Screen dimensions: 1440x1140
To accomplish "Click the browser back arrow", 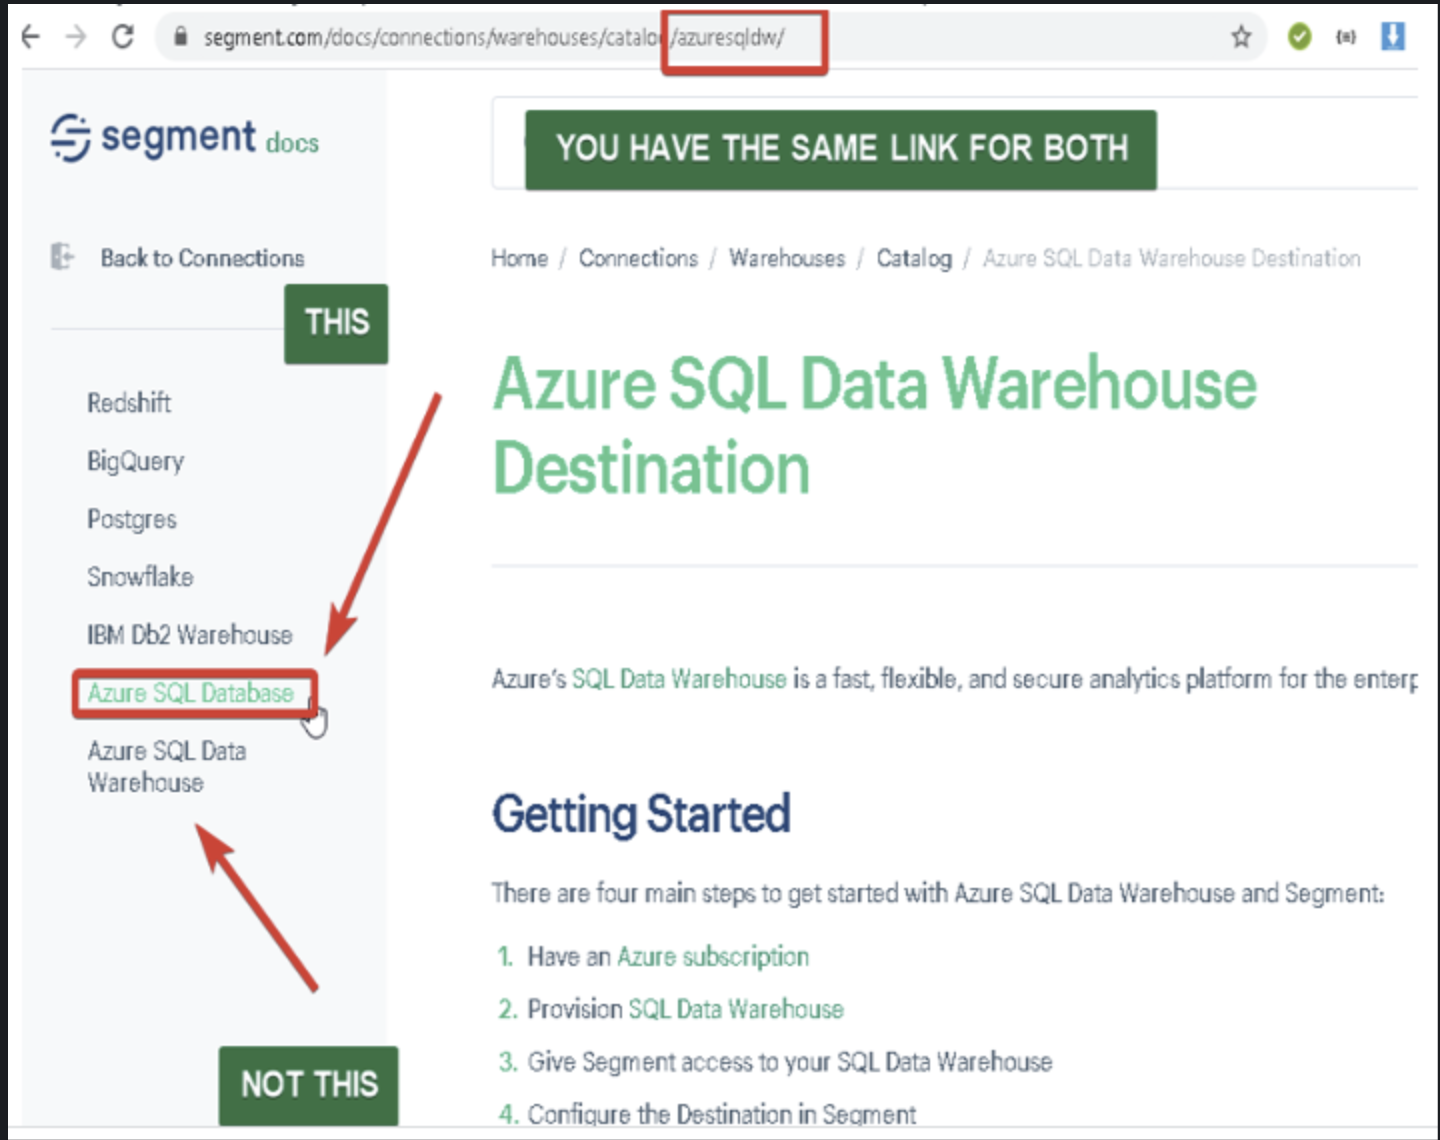I will [30, 37].
